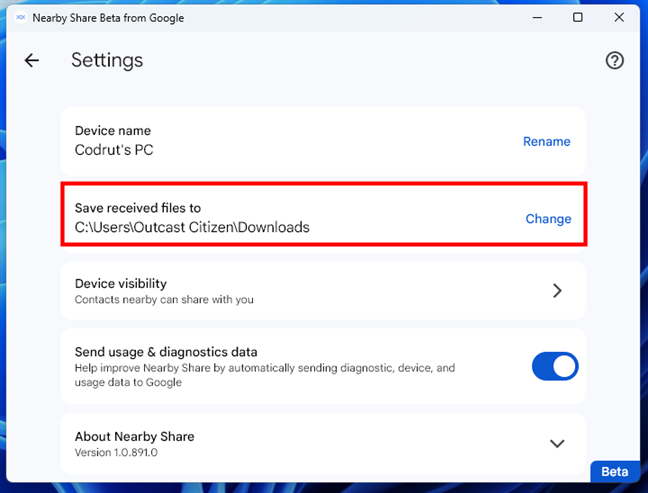Screen dimensions: 648x493
Task: Open help with the question mark icon
Action: tap(615, 61)
